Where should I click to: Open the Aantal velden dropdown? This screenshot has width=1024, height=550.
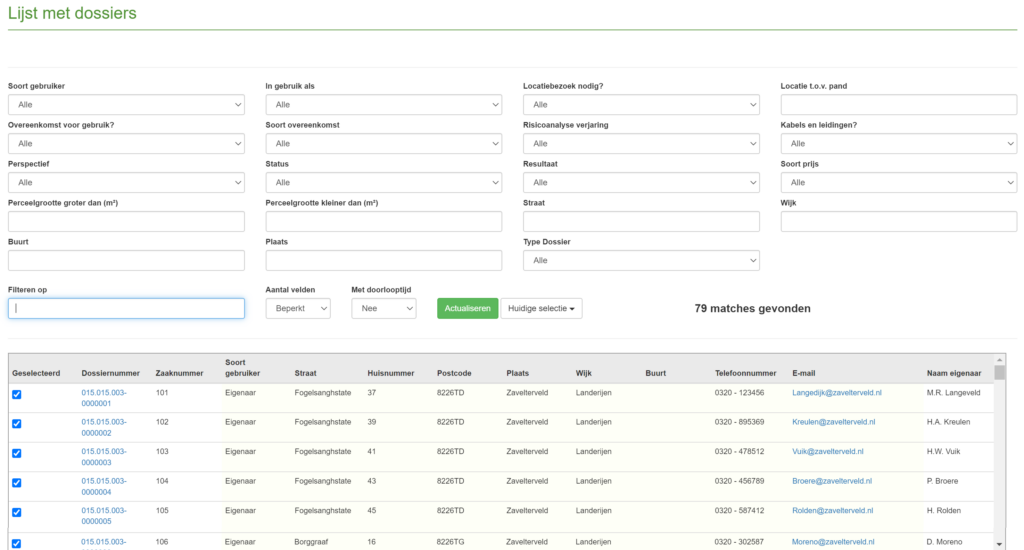[x=298, y=308]
